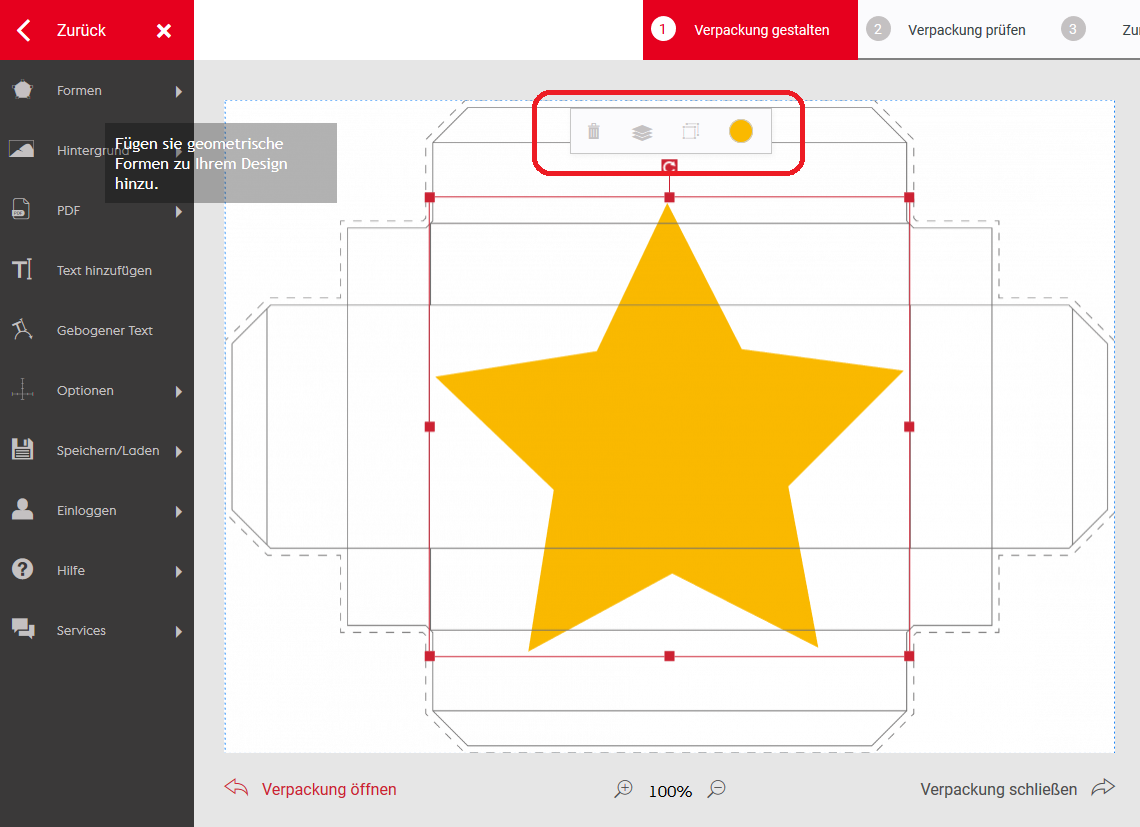Expand the Formen submenu
The height and width of the screenshot is (827, 1140).
tap(179, 91)
